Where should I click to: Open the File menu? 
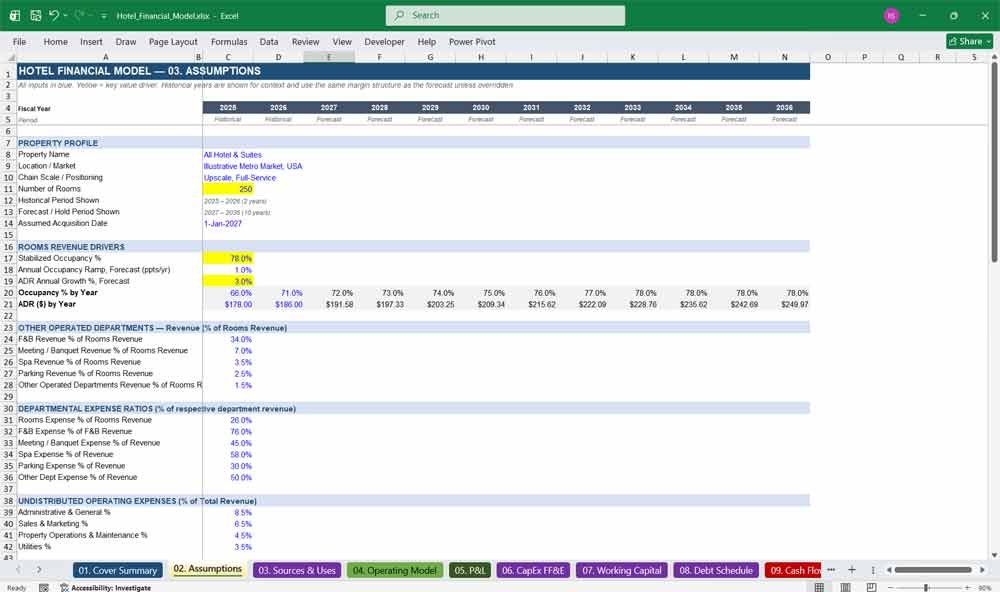tap(20, 41)
